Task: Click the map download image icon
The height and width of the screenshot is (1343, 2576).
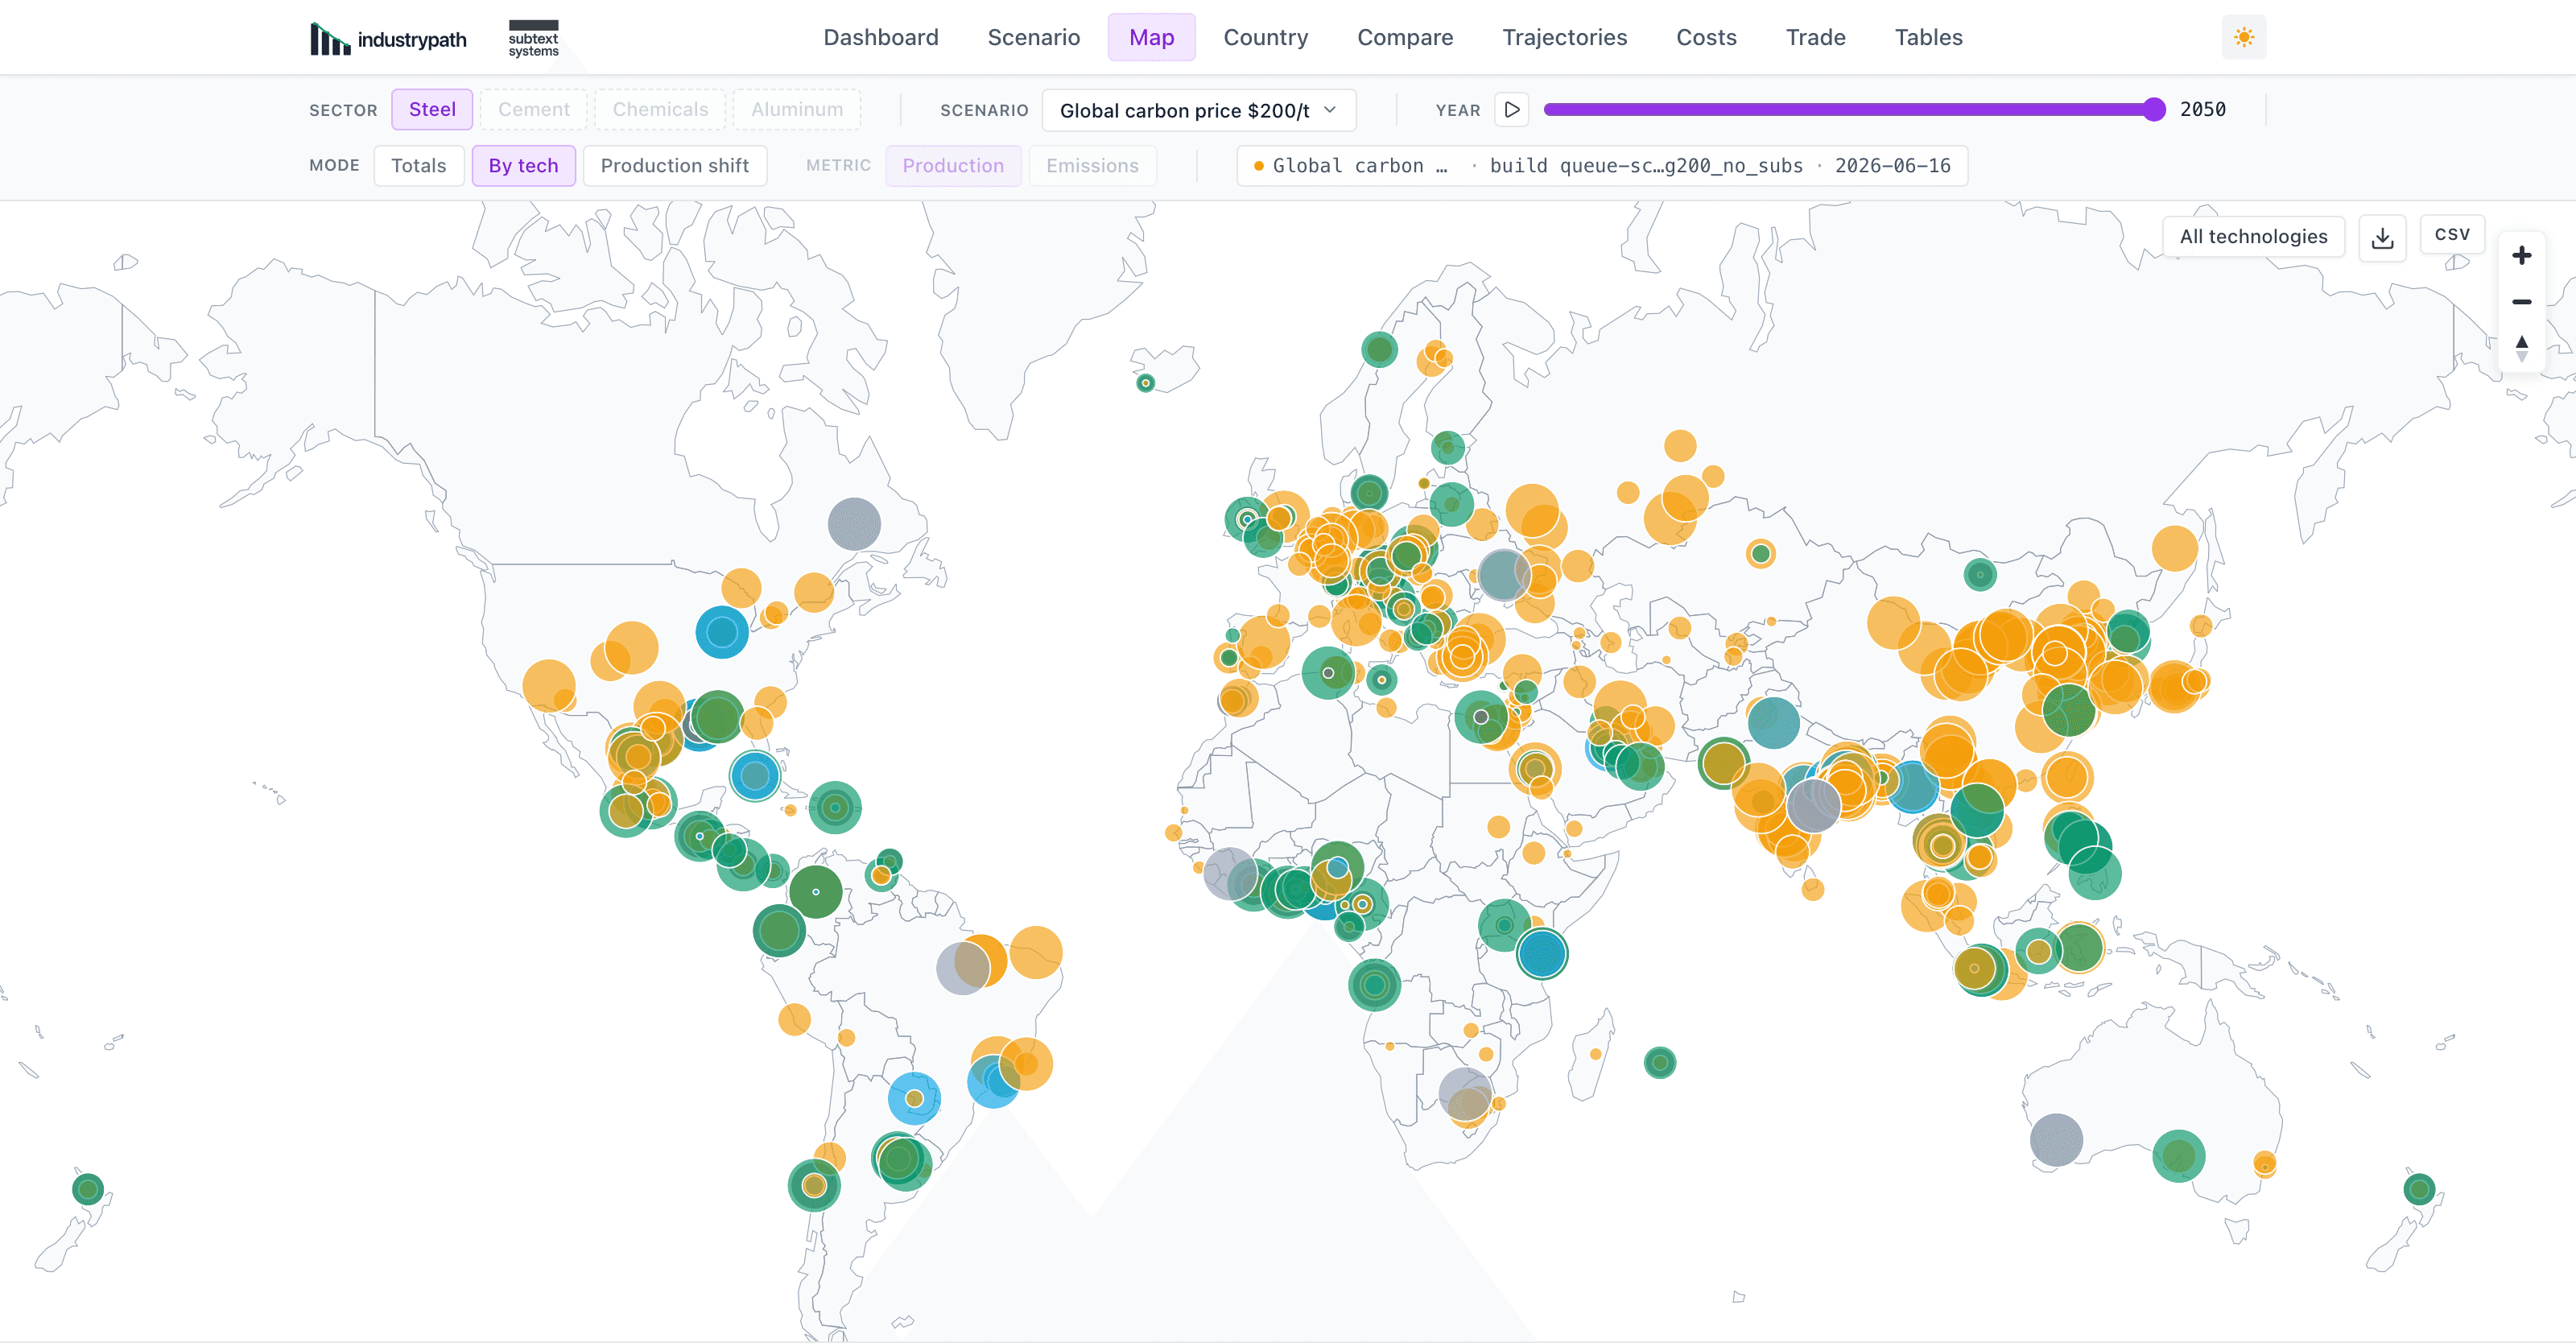Action: click(2382, 237)
